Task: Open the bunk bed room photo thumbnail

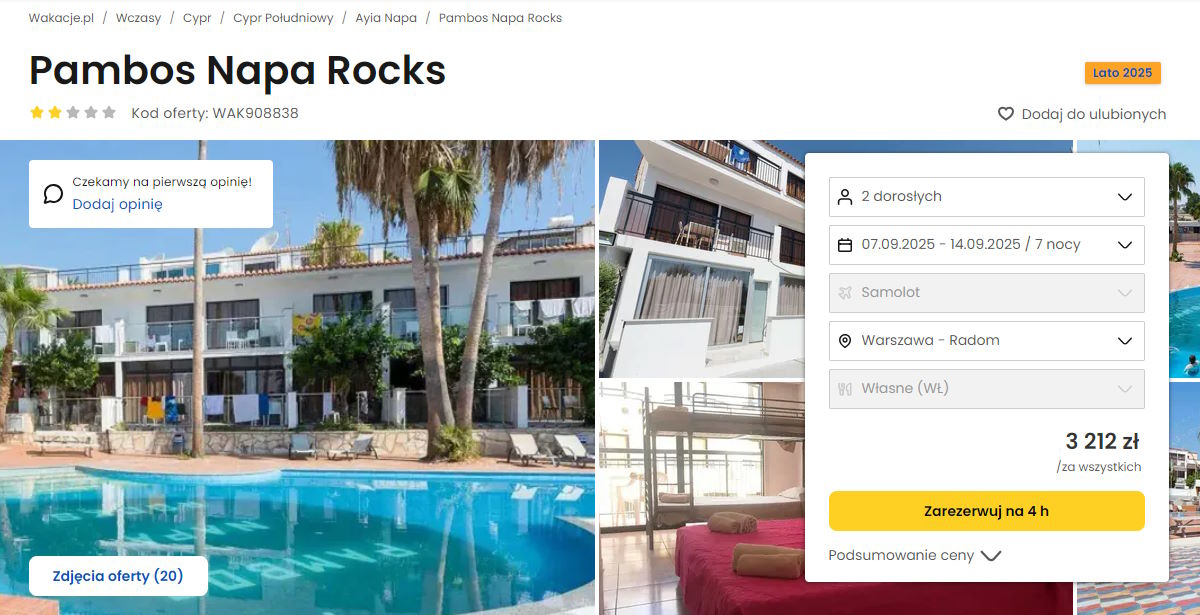Action: [701, 498]
